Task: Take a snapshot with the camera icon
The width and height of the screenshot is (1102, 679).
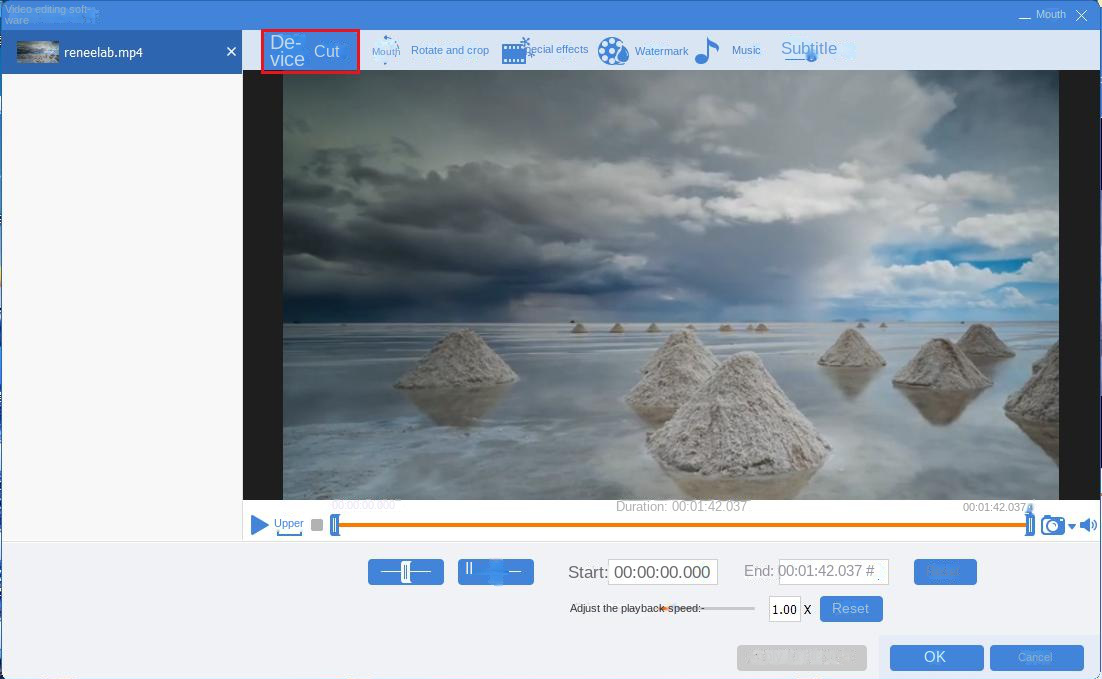Action: click(1052, 526)
